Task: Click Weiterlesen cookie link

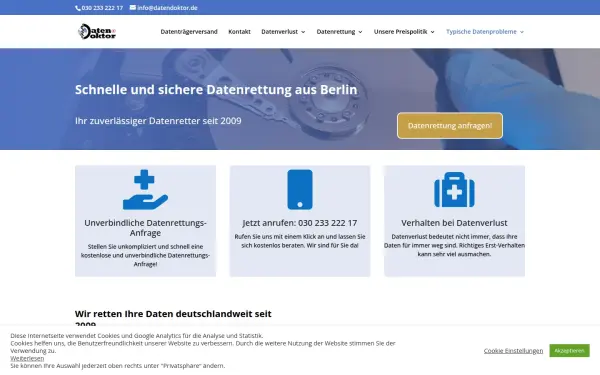Action: click(27, 359)
